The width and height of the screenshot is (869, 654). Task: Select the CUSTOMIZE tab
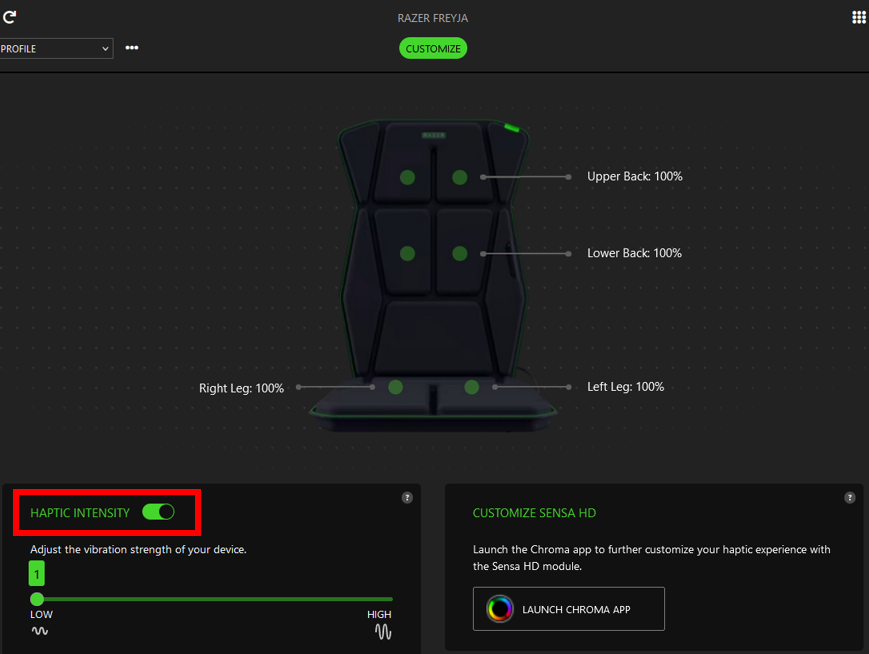(x=432, y=47)
